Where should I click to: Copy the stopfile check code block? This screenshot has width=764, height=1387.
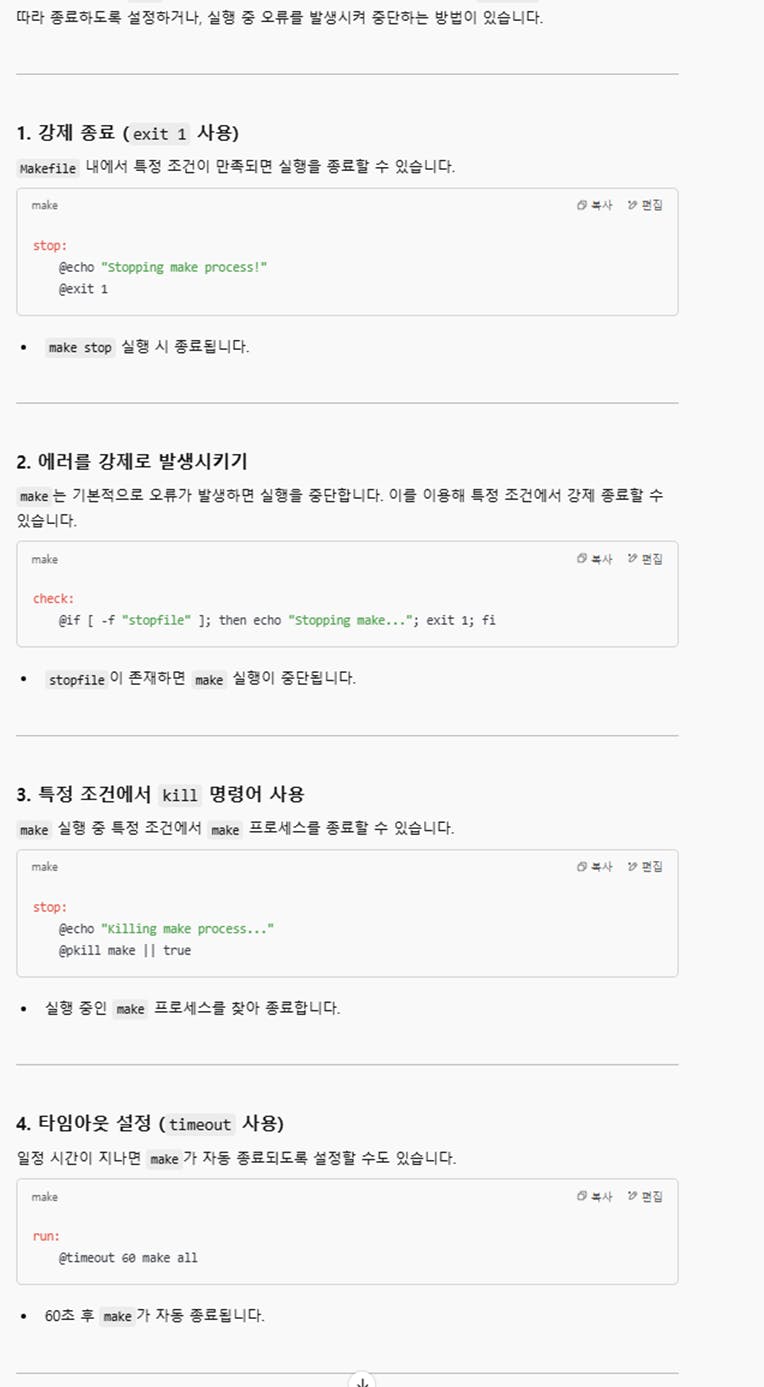point(595,559)
